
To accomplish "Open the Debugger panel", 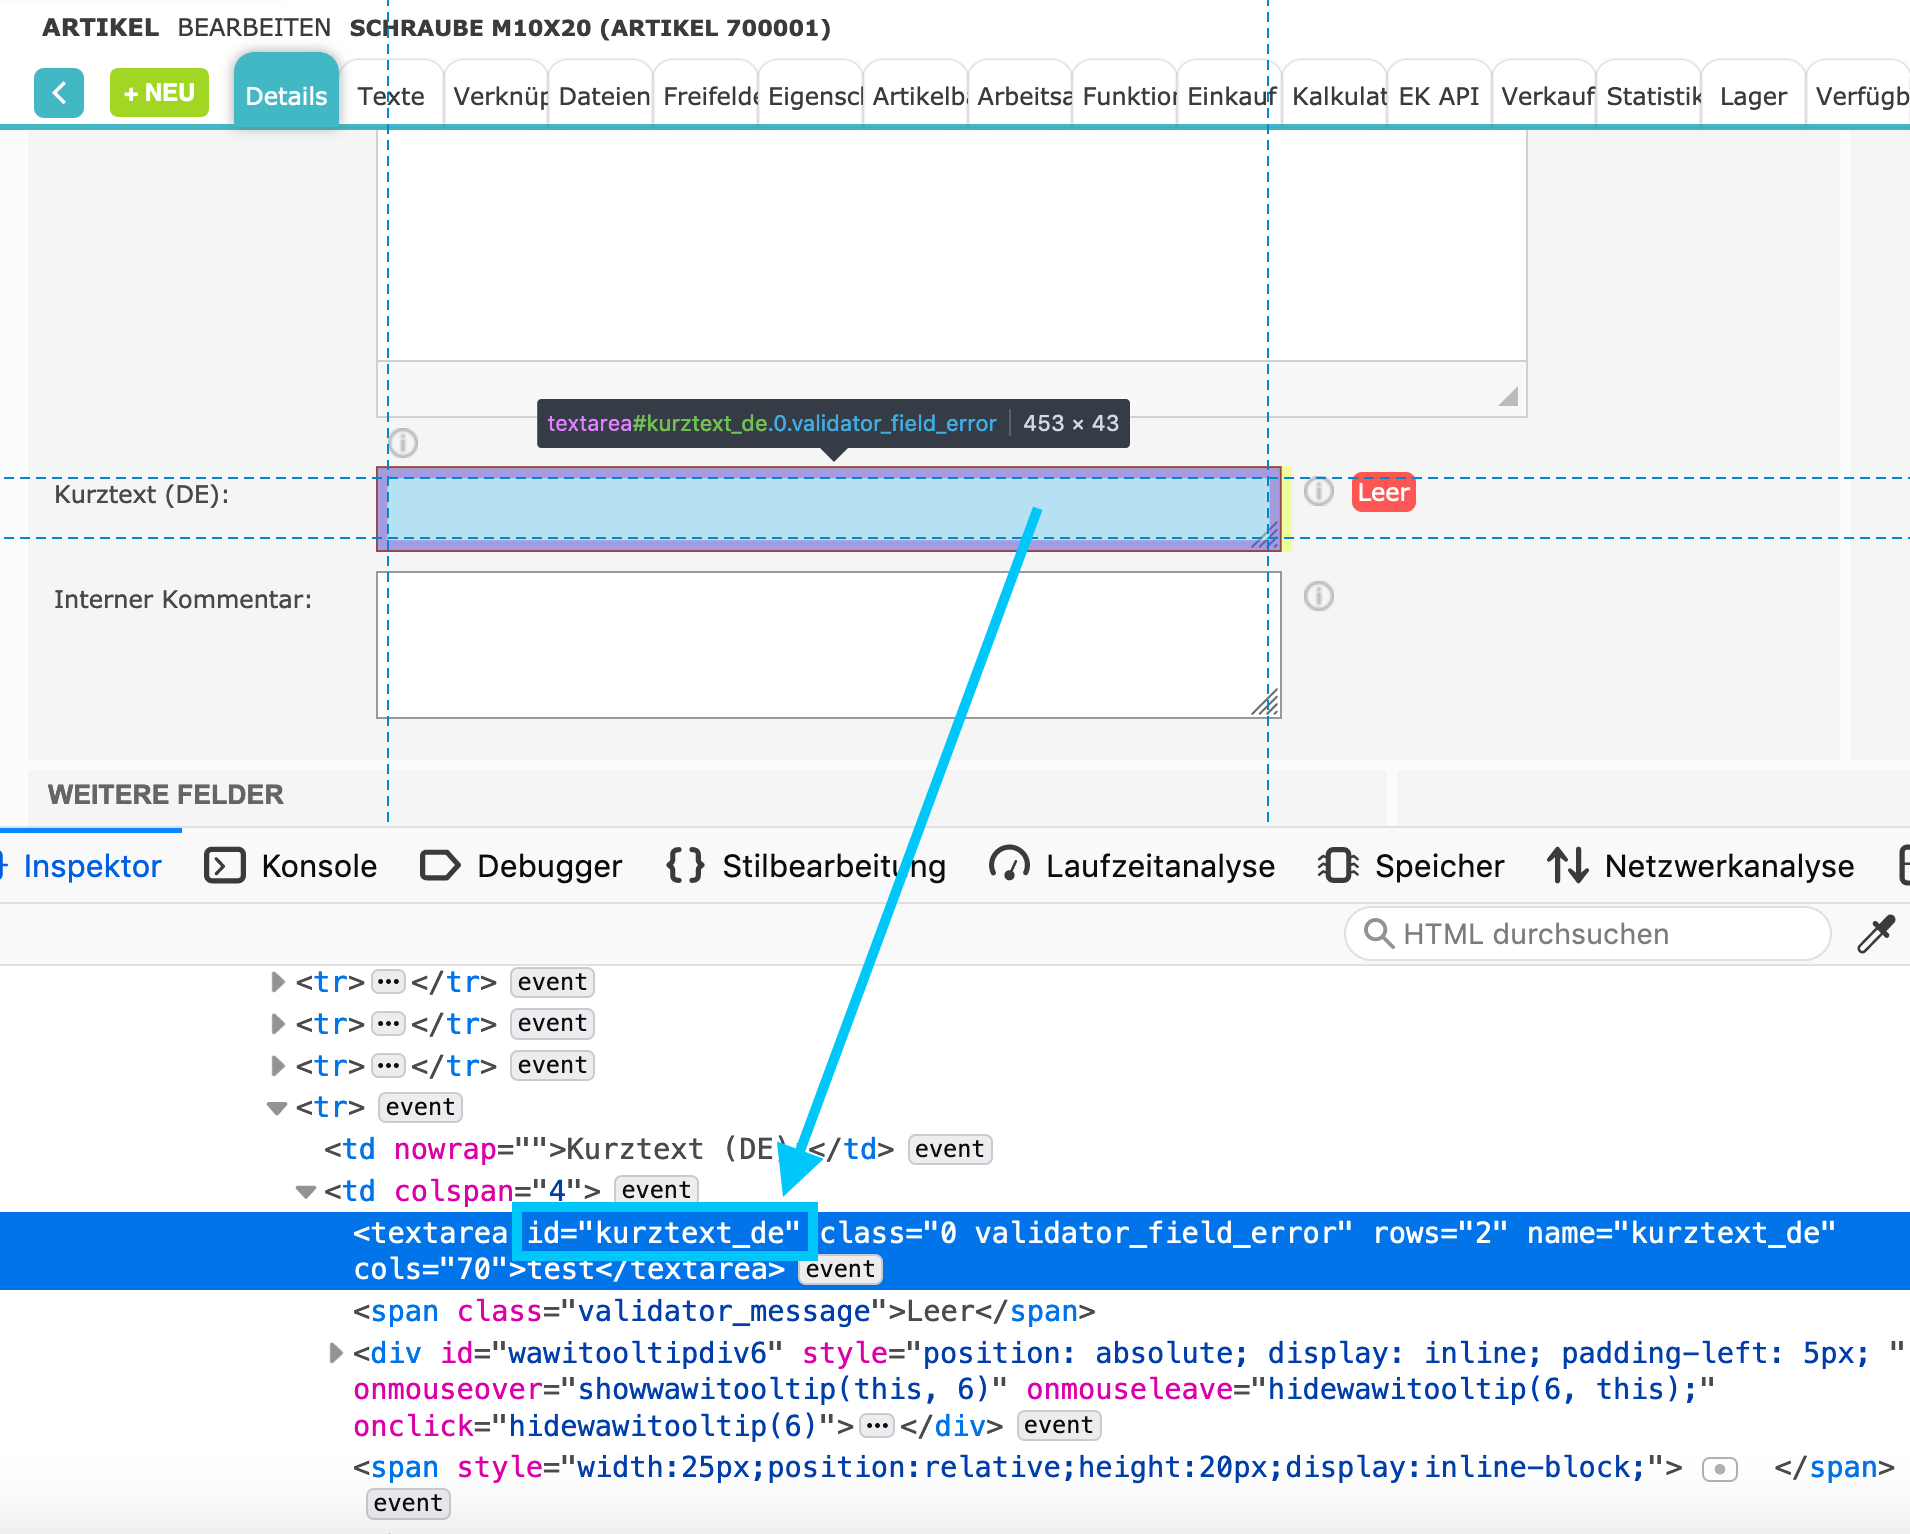I will pyautogui.click(x=521, y=866).
